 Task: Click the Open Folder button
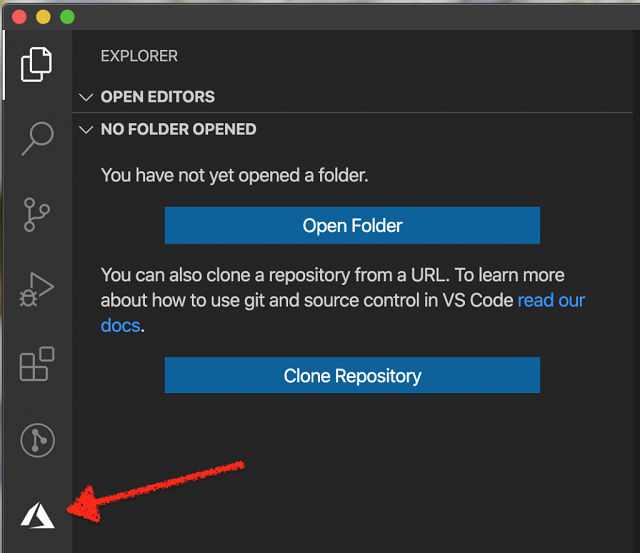352,225
